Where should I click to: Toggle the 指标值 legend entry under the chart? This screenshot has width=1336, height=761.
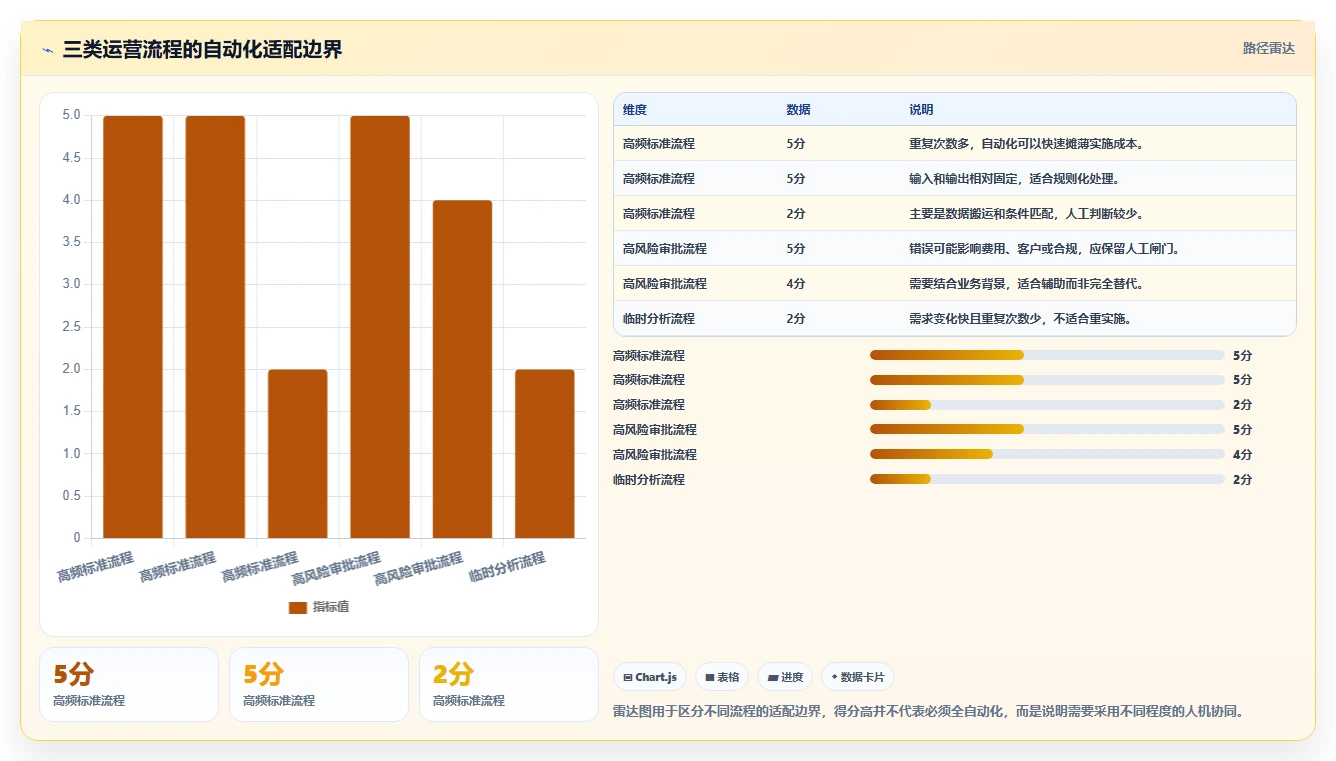319,607
